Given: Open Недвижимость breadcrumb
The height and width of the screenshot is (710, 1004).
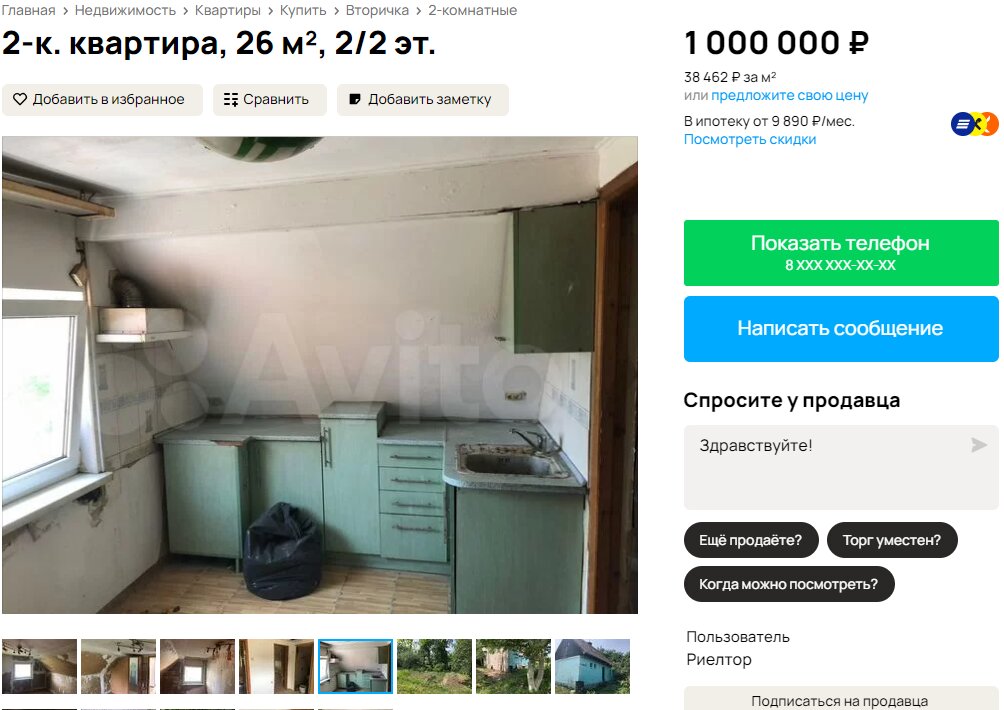Looking at the screenshot, I should pos(126,10).
